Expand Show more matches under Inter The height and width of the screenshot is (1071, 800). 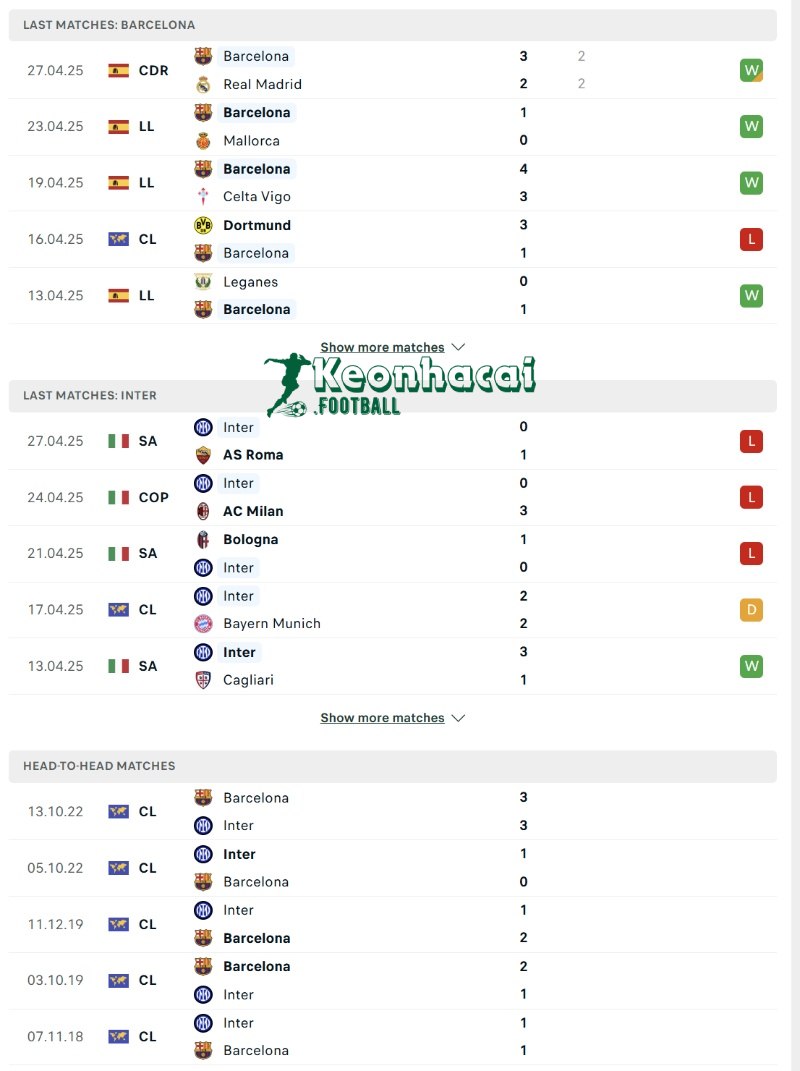pos(384,717)
